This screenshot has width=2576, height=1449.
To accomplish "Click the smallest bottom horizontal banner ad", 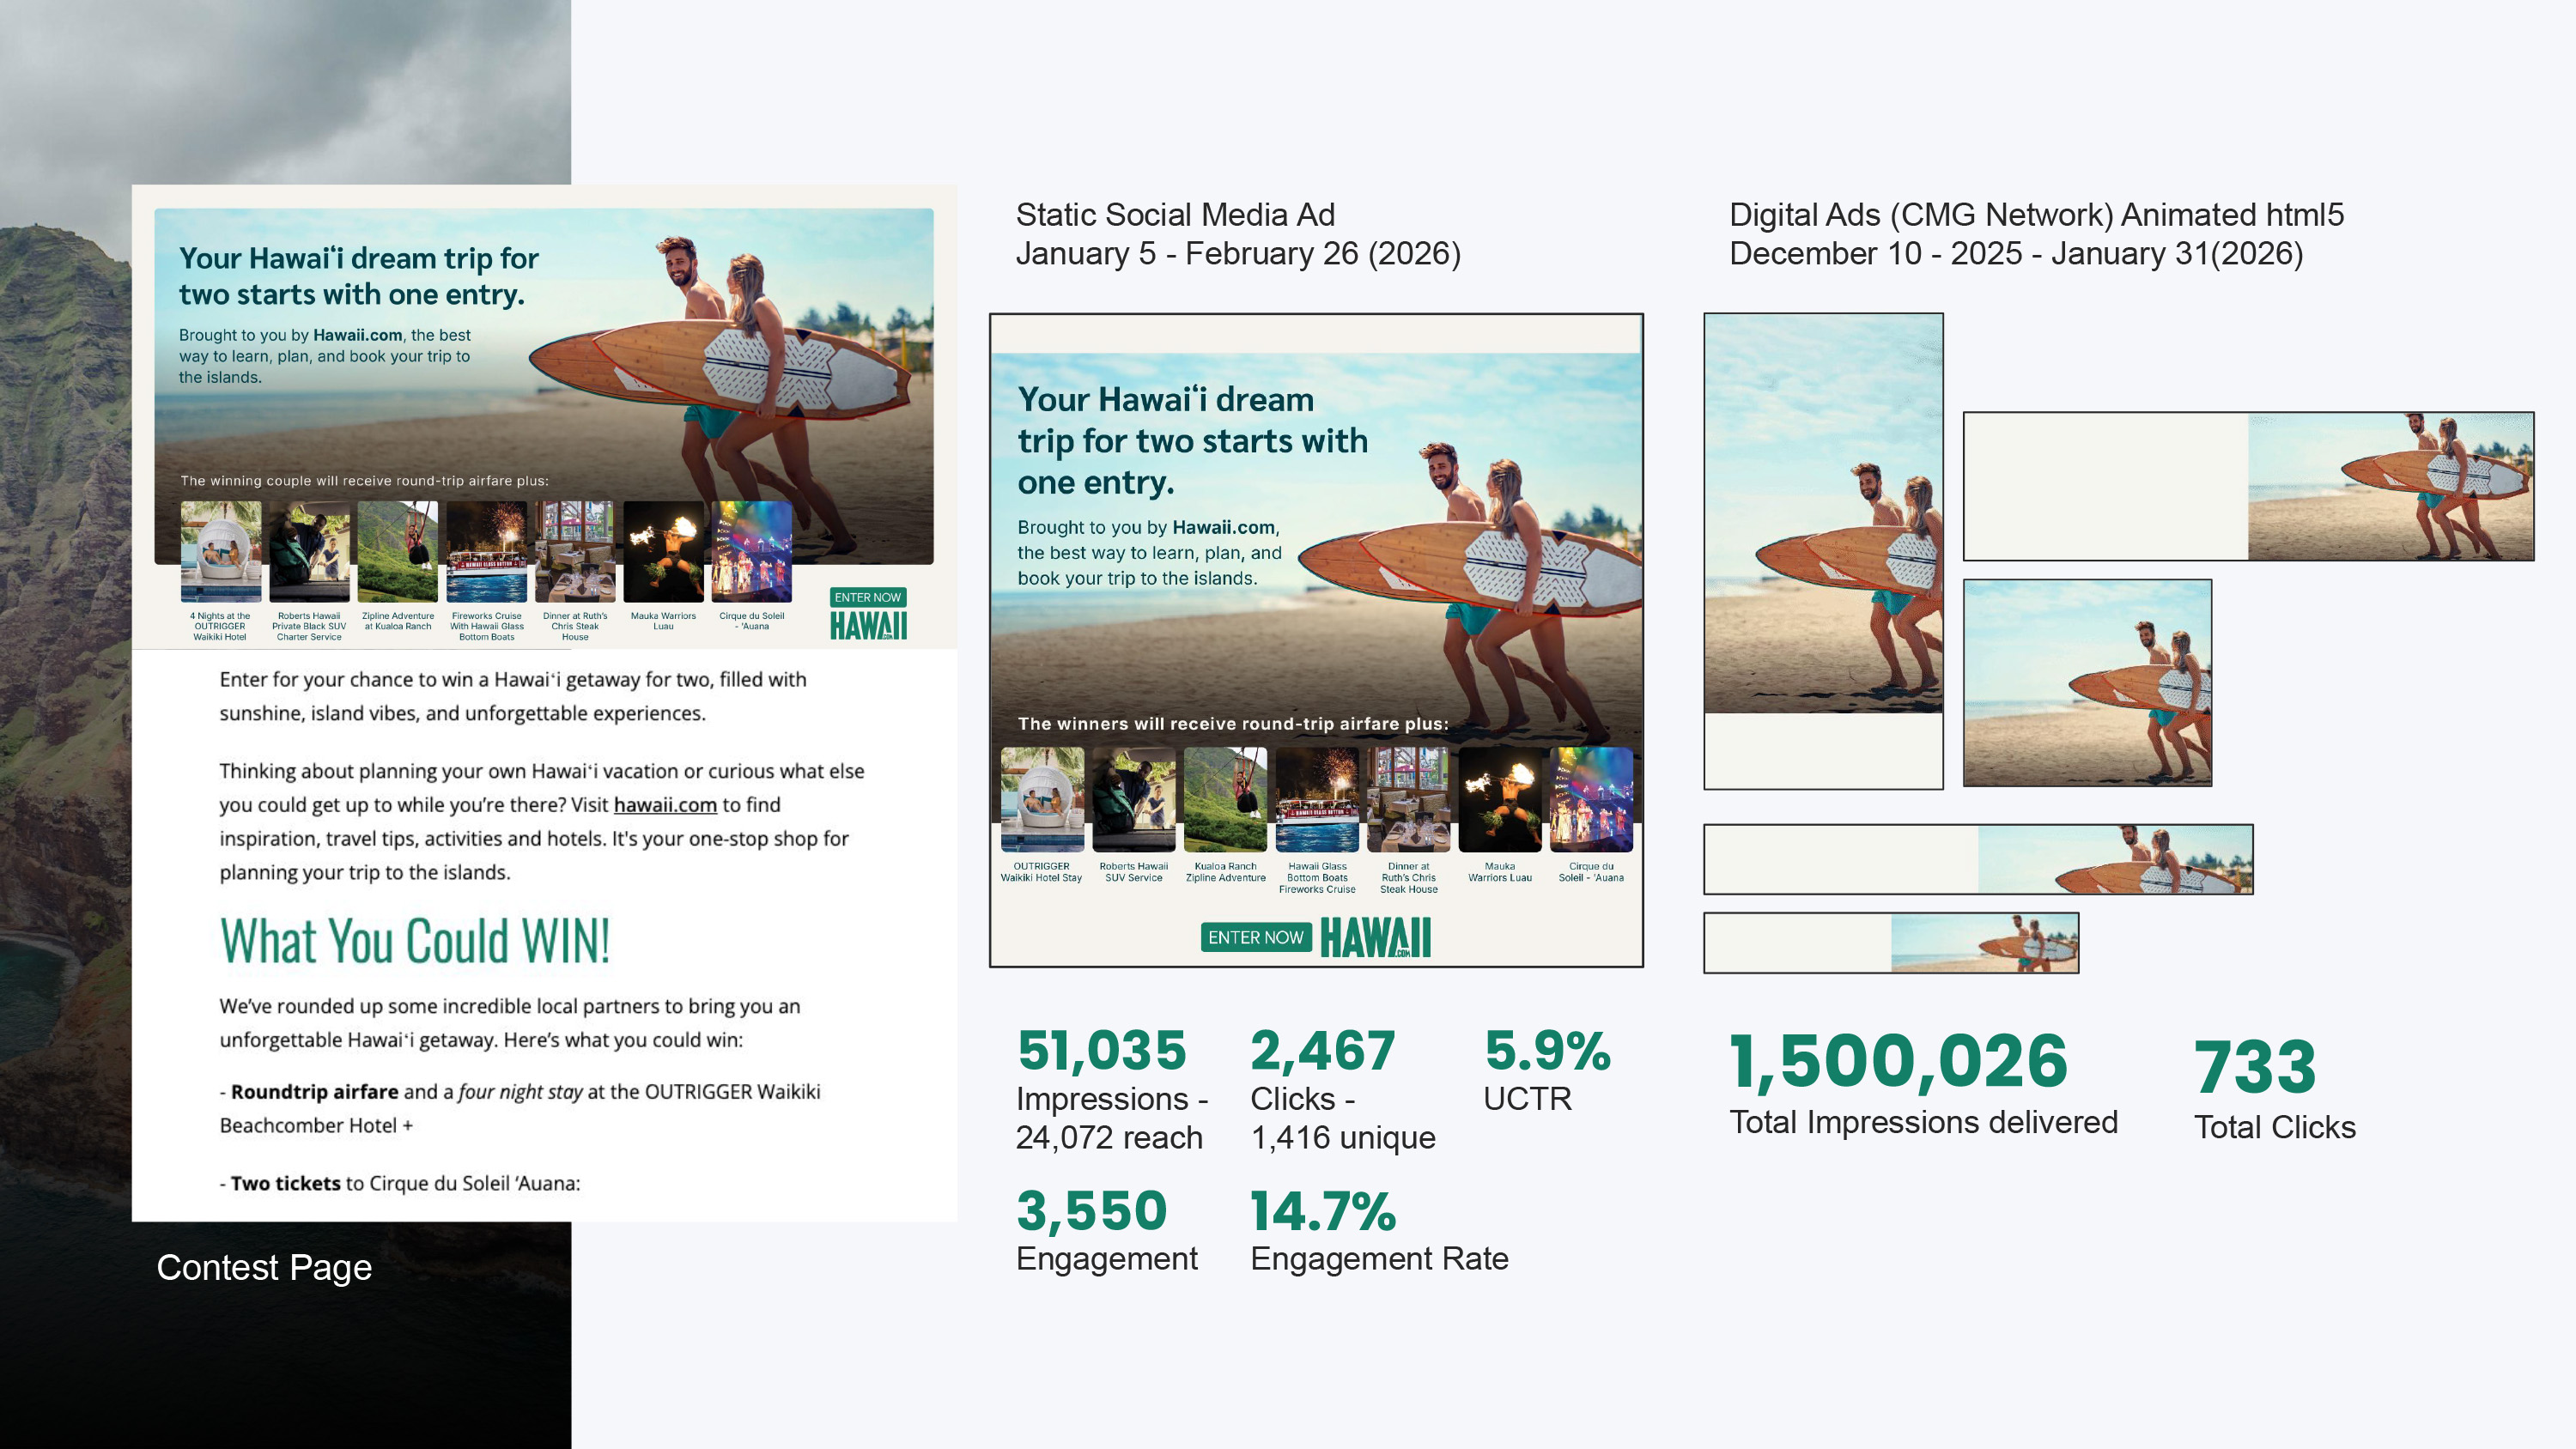I will click(1891, 942).
